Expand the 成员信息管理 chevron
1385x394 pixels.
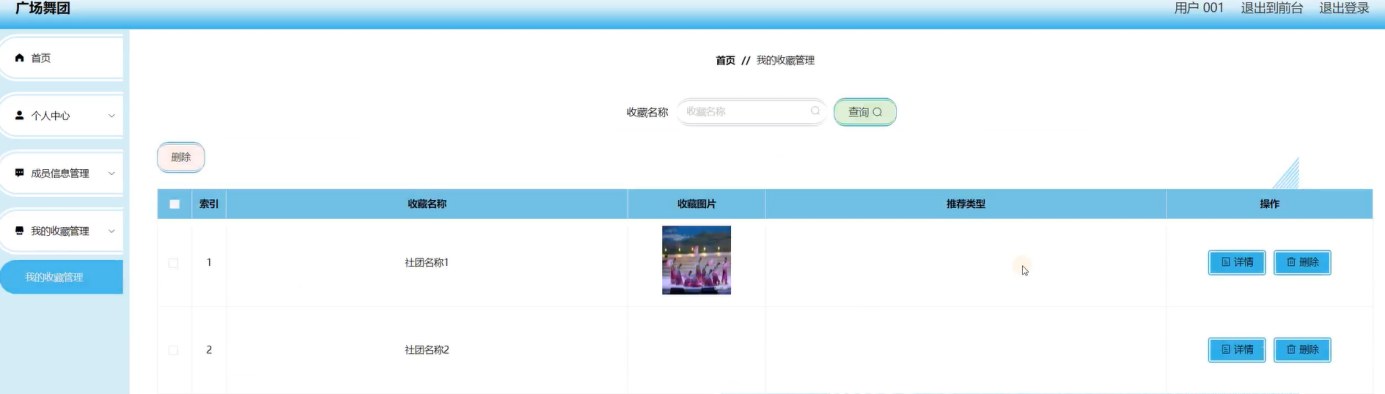point(111,173)
